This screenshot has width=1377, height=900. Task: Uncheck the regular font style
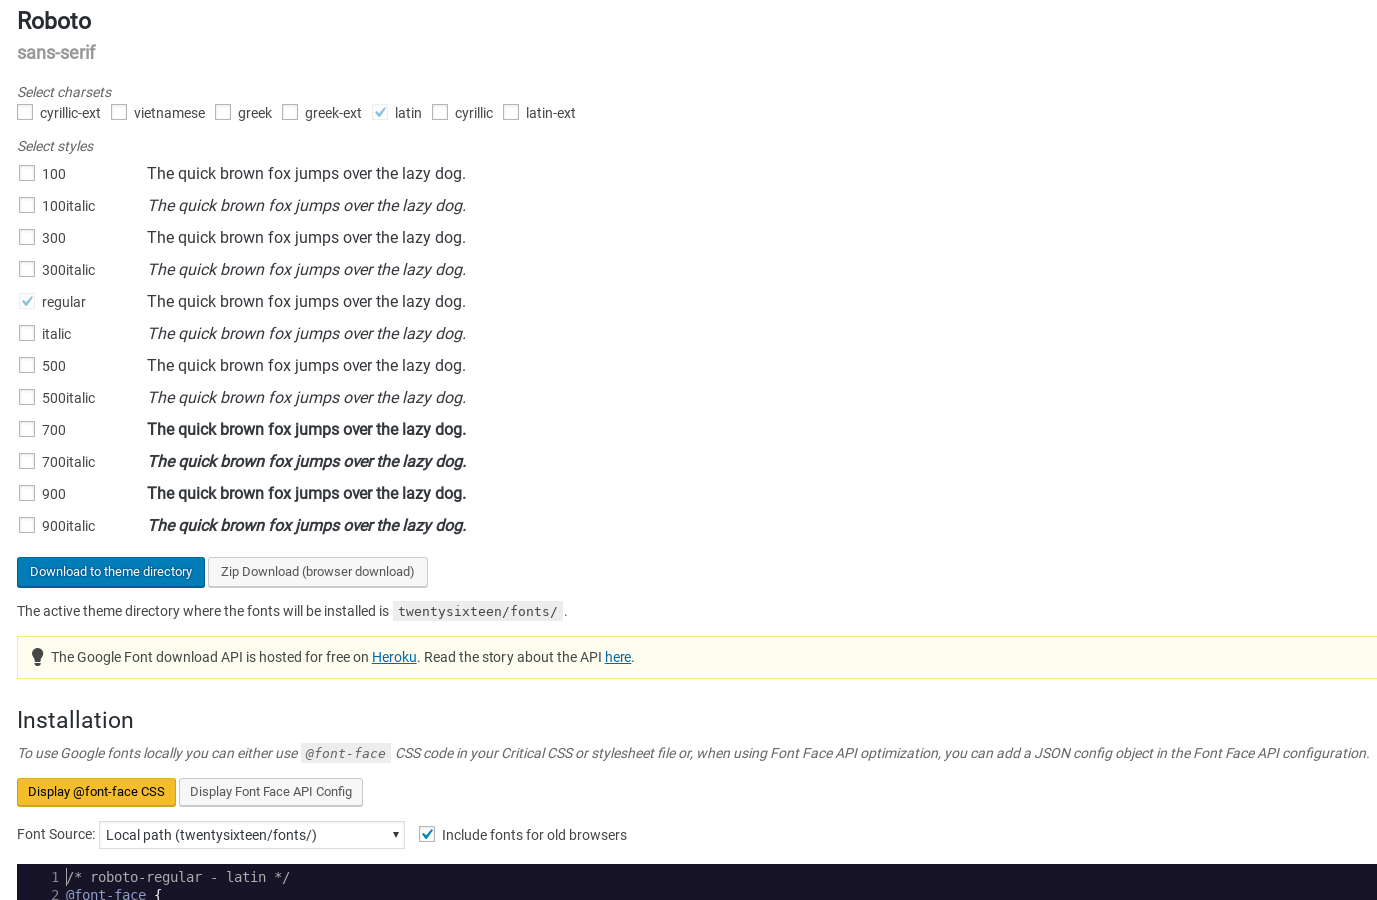[27, 301]
